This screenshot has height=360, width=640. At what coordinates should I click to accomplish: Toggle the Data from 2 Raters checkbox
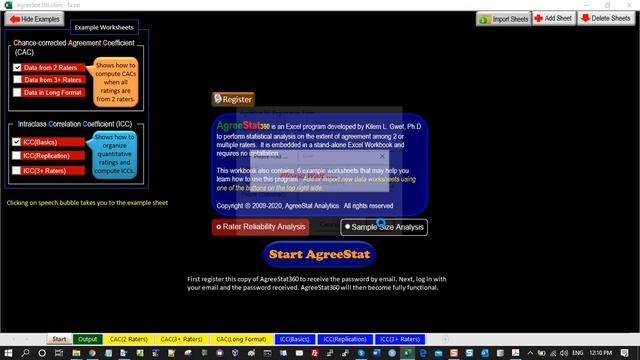17,68
